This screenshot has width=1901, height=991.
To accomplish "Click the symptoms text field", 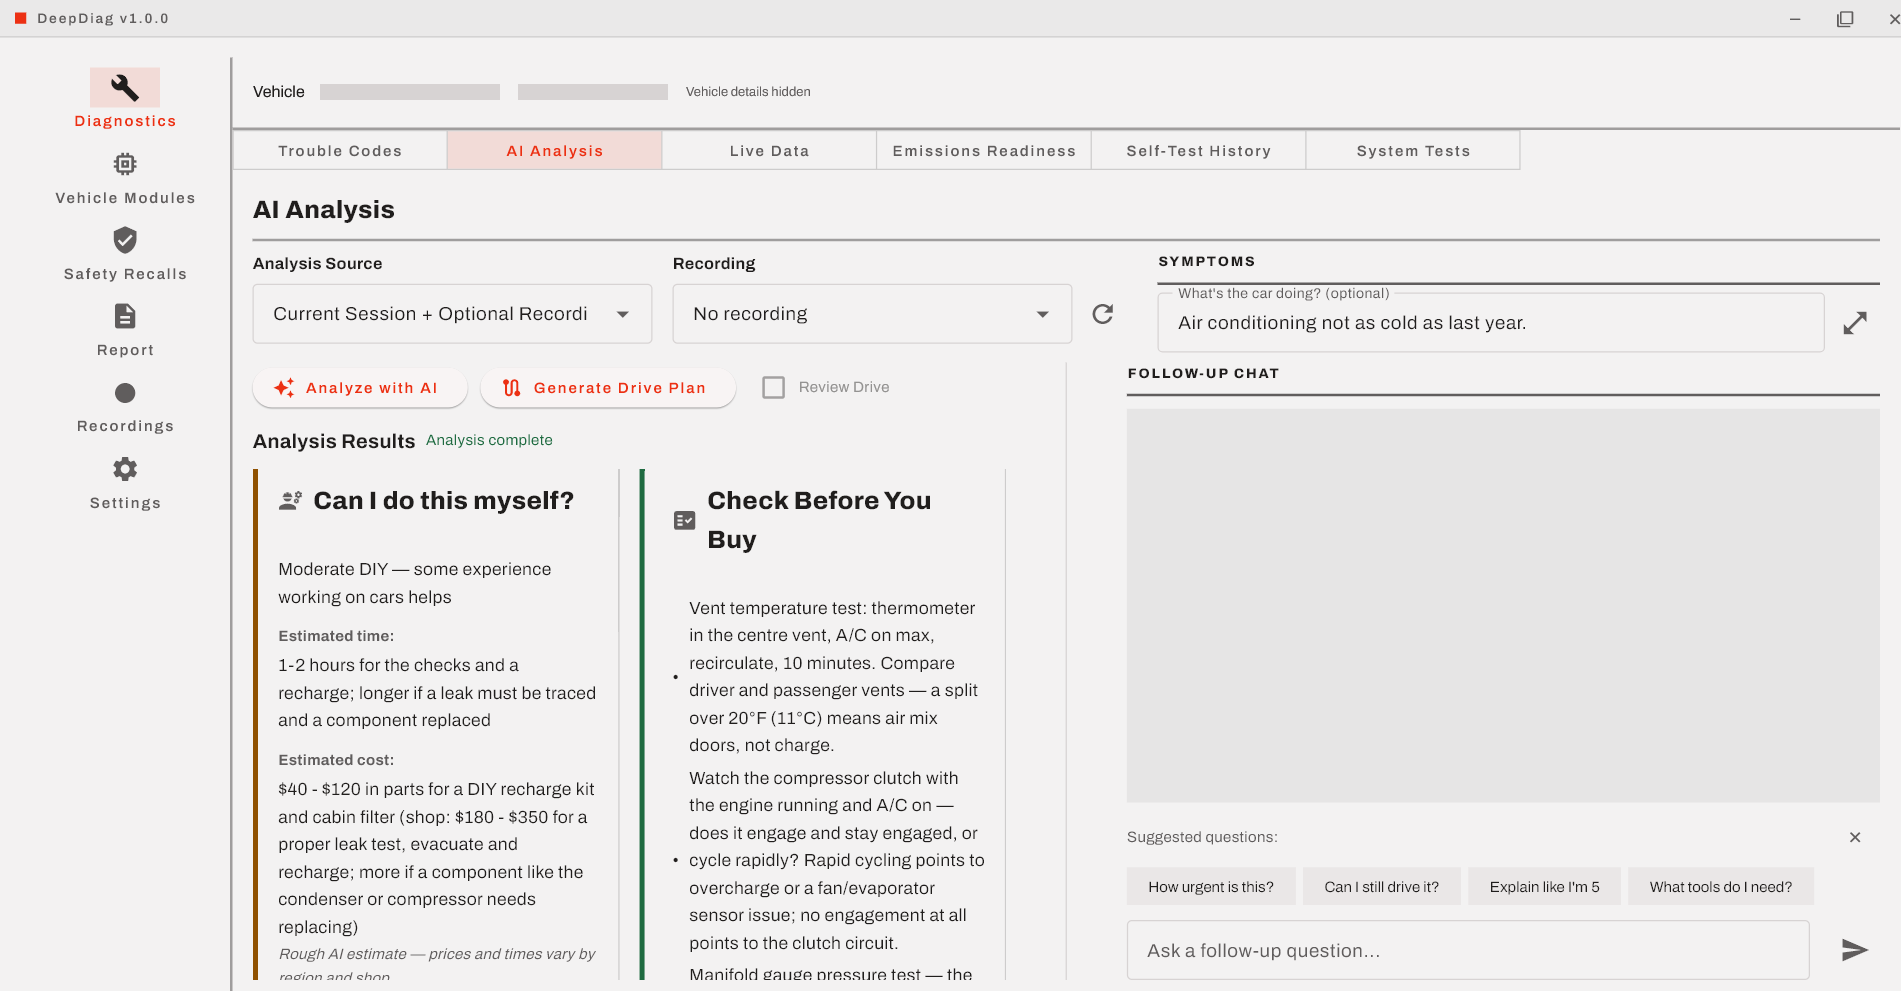I will pos(1491,323).
